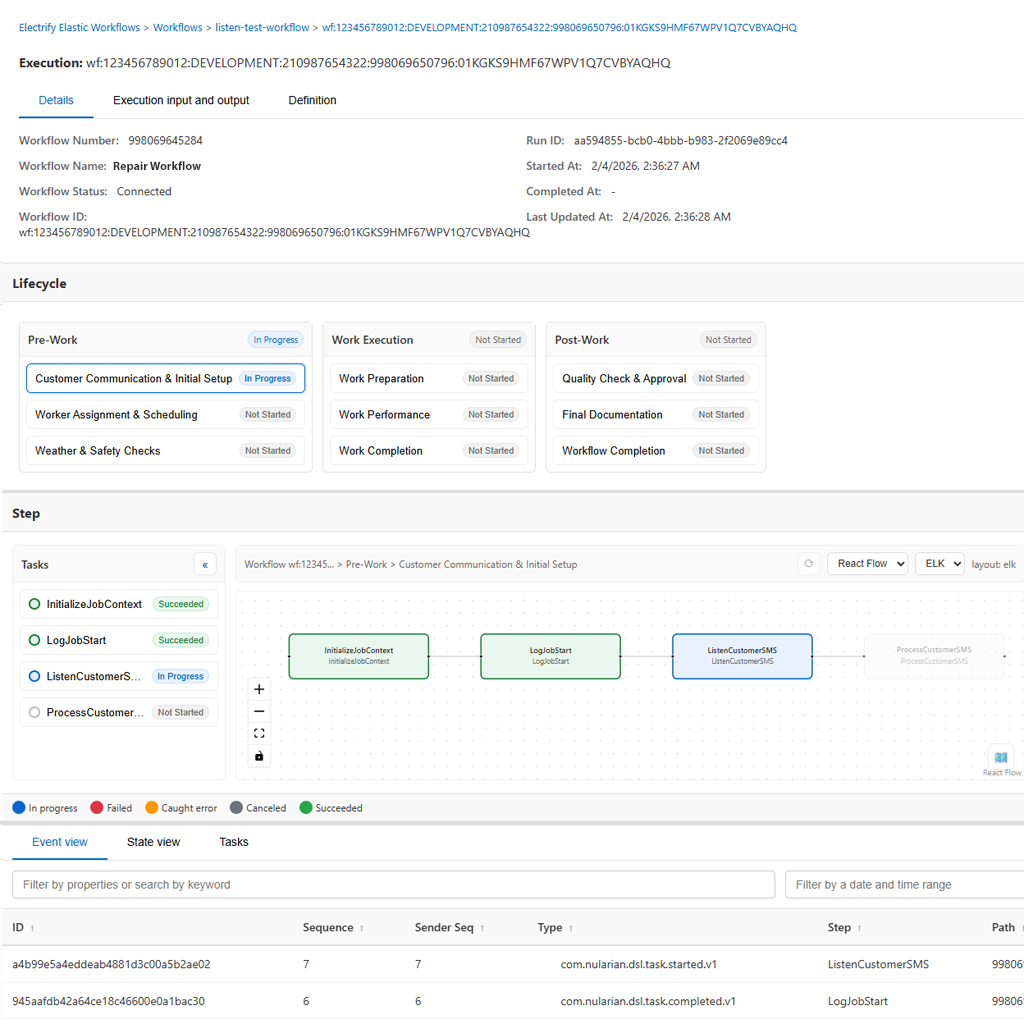1024x1024 pixels.
Task: Open the ELK layout dropdown
Action: point(939,563)
